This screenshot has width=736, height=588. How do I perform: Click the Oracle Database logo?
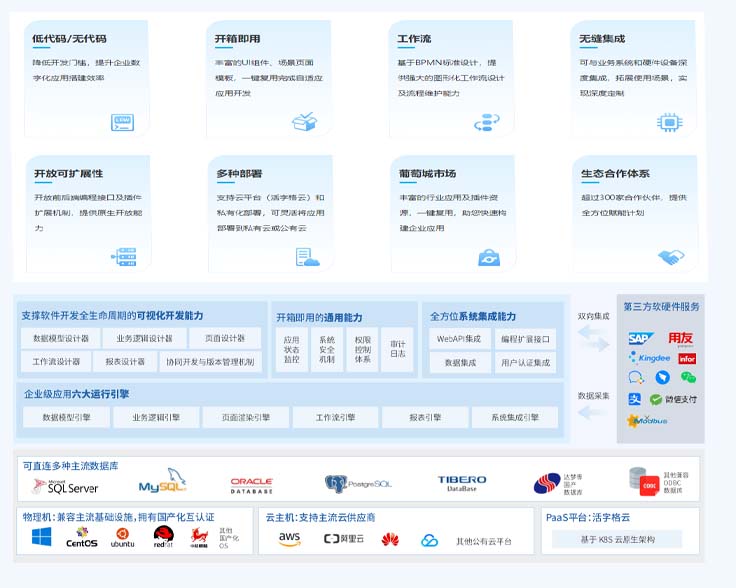pos(252,485)
